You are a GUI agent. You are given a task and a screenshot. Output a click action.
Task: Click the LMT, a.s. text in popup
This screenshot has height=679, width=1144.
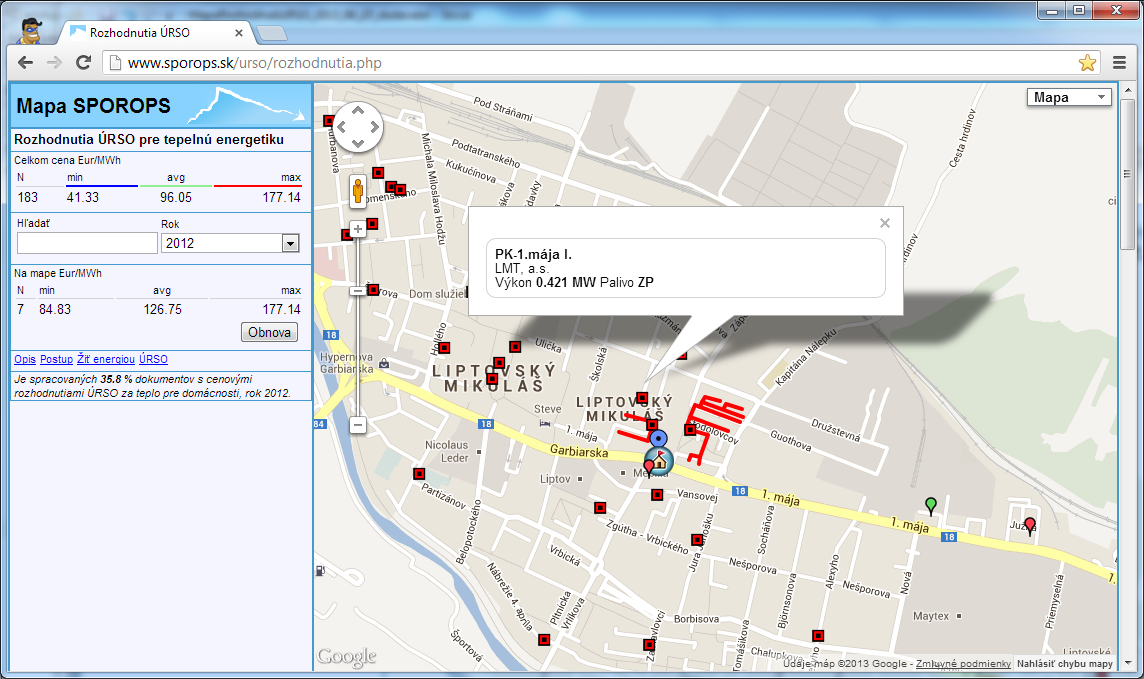coord(522,268)
